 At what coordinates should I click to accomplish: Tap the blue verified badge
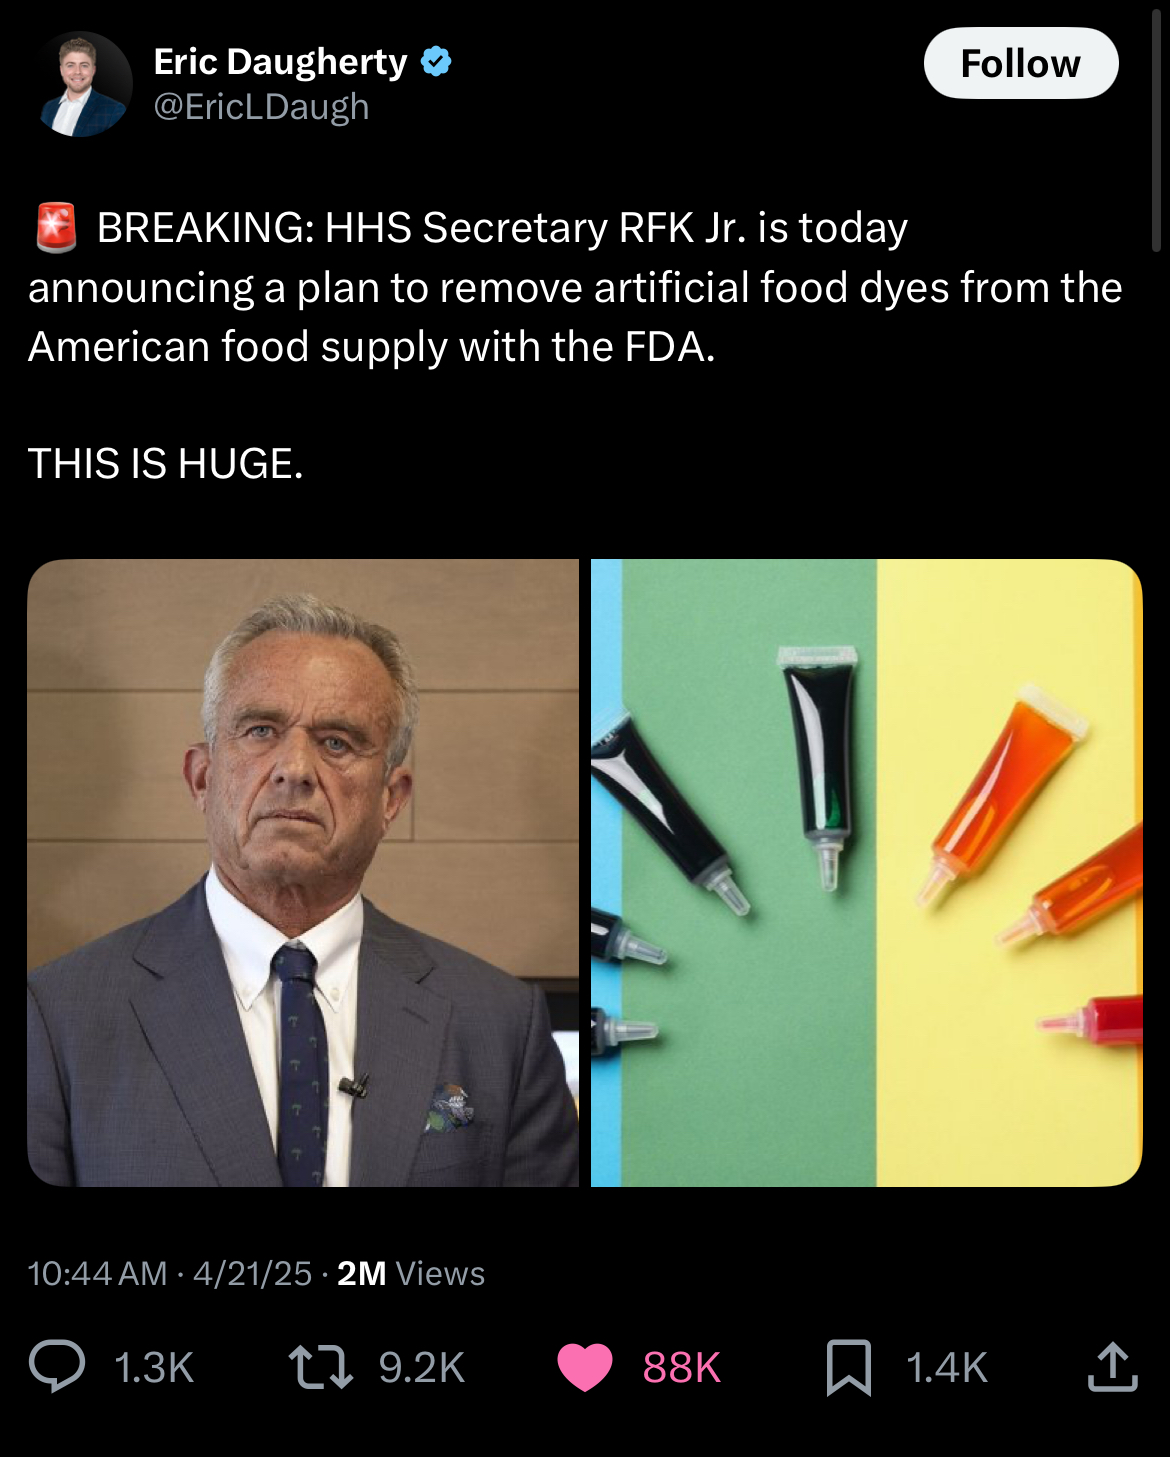436,62
